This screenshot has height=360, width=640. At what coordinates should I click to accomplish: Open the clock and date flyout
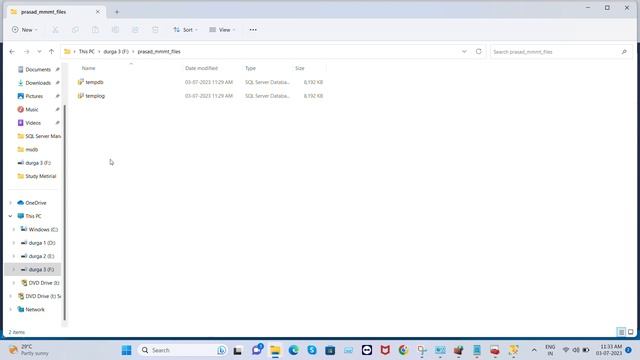[x=609, y=350]
